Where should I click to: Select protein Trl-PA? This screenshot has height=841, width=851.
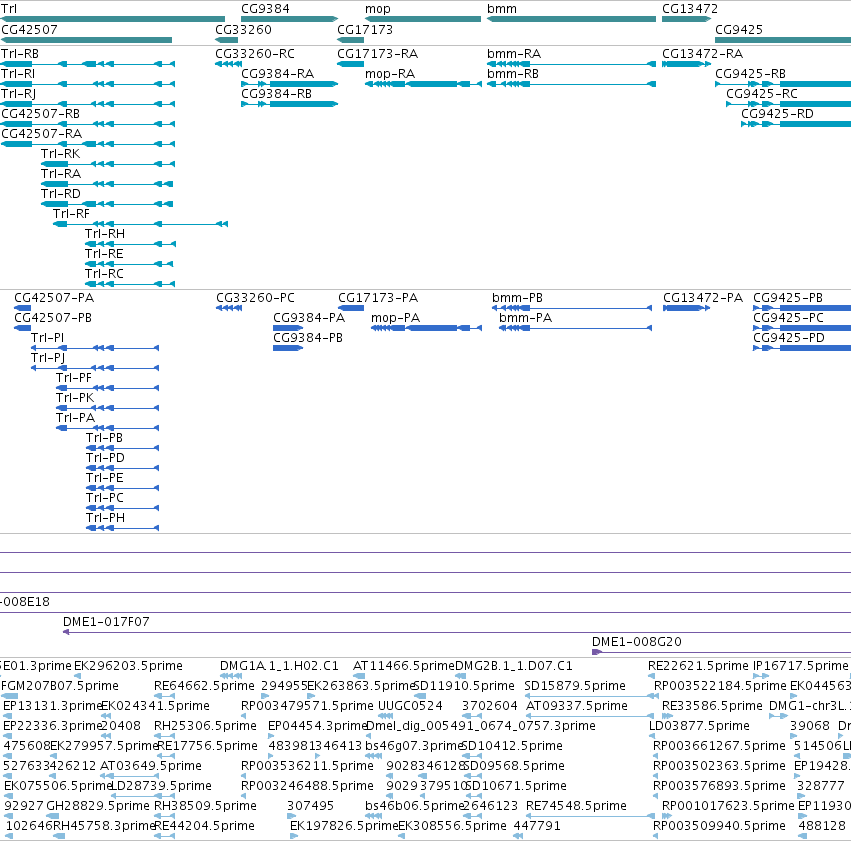pos(107,428)
